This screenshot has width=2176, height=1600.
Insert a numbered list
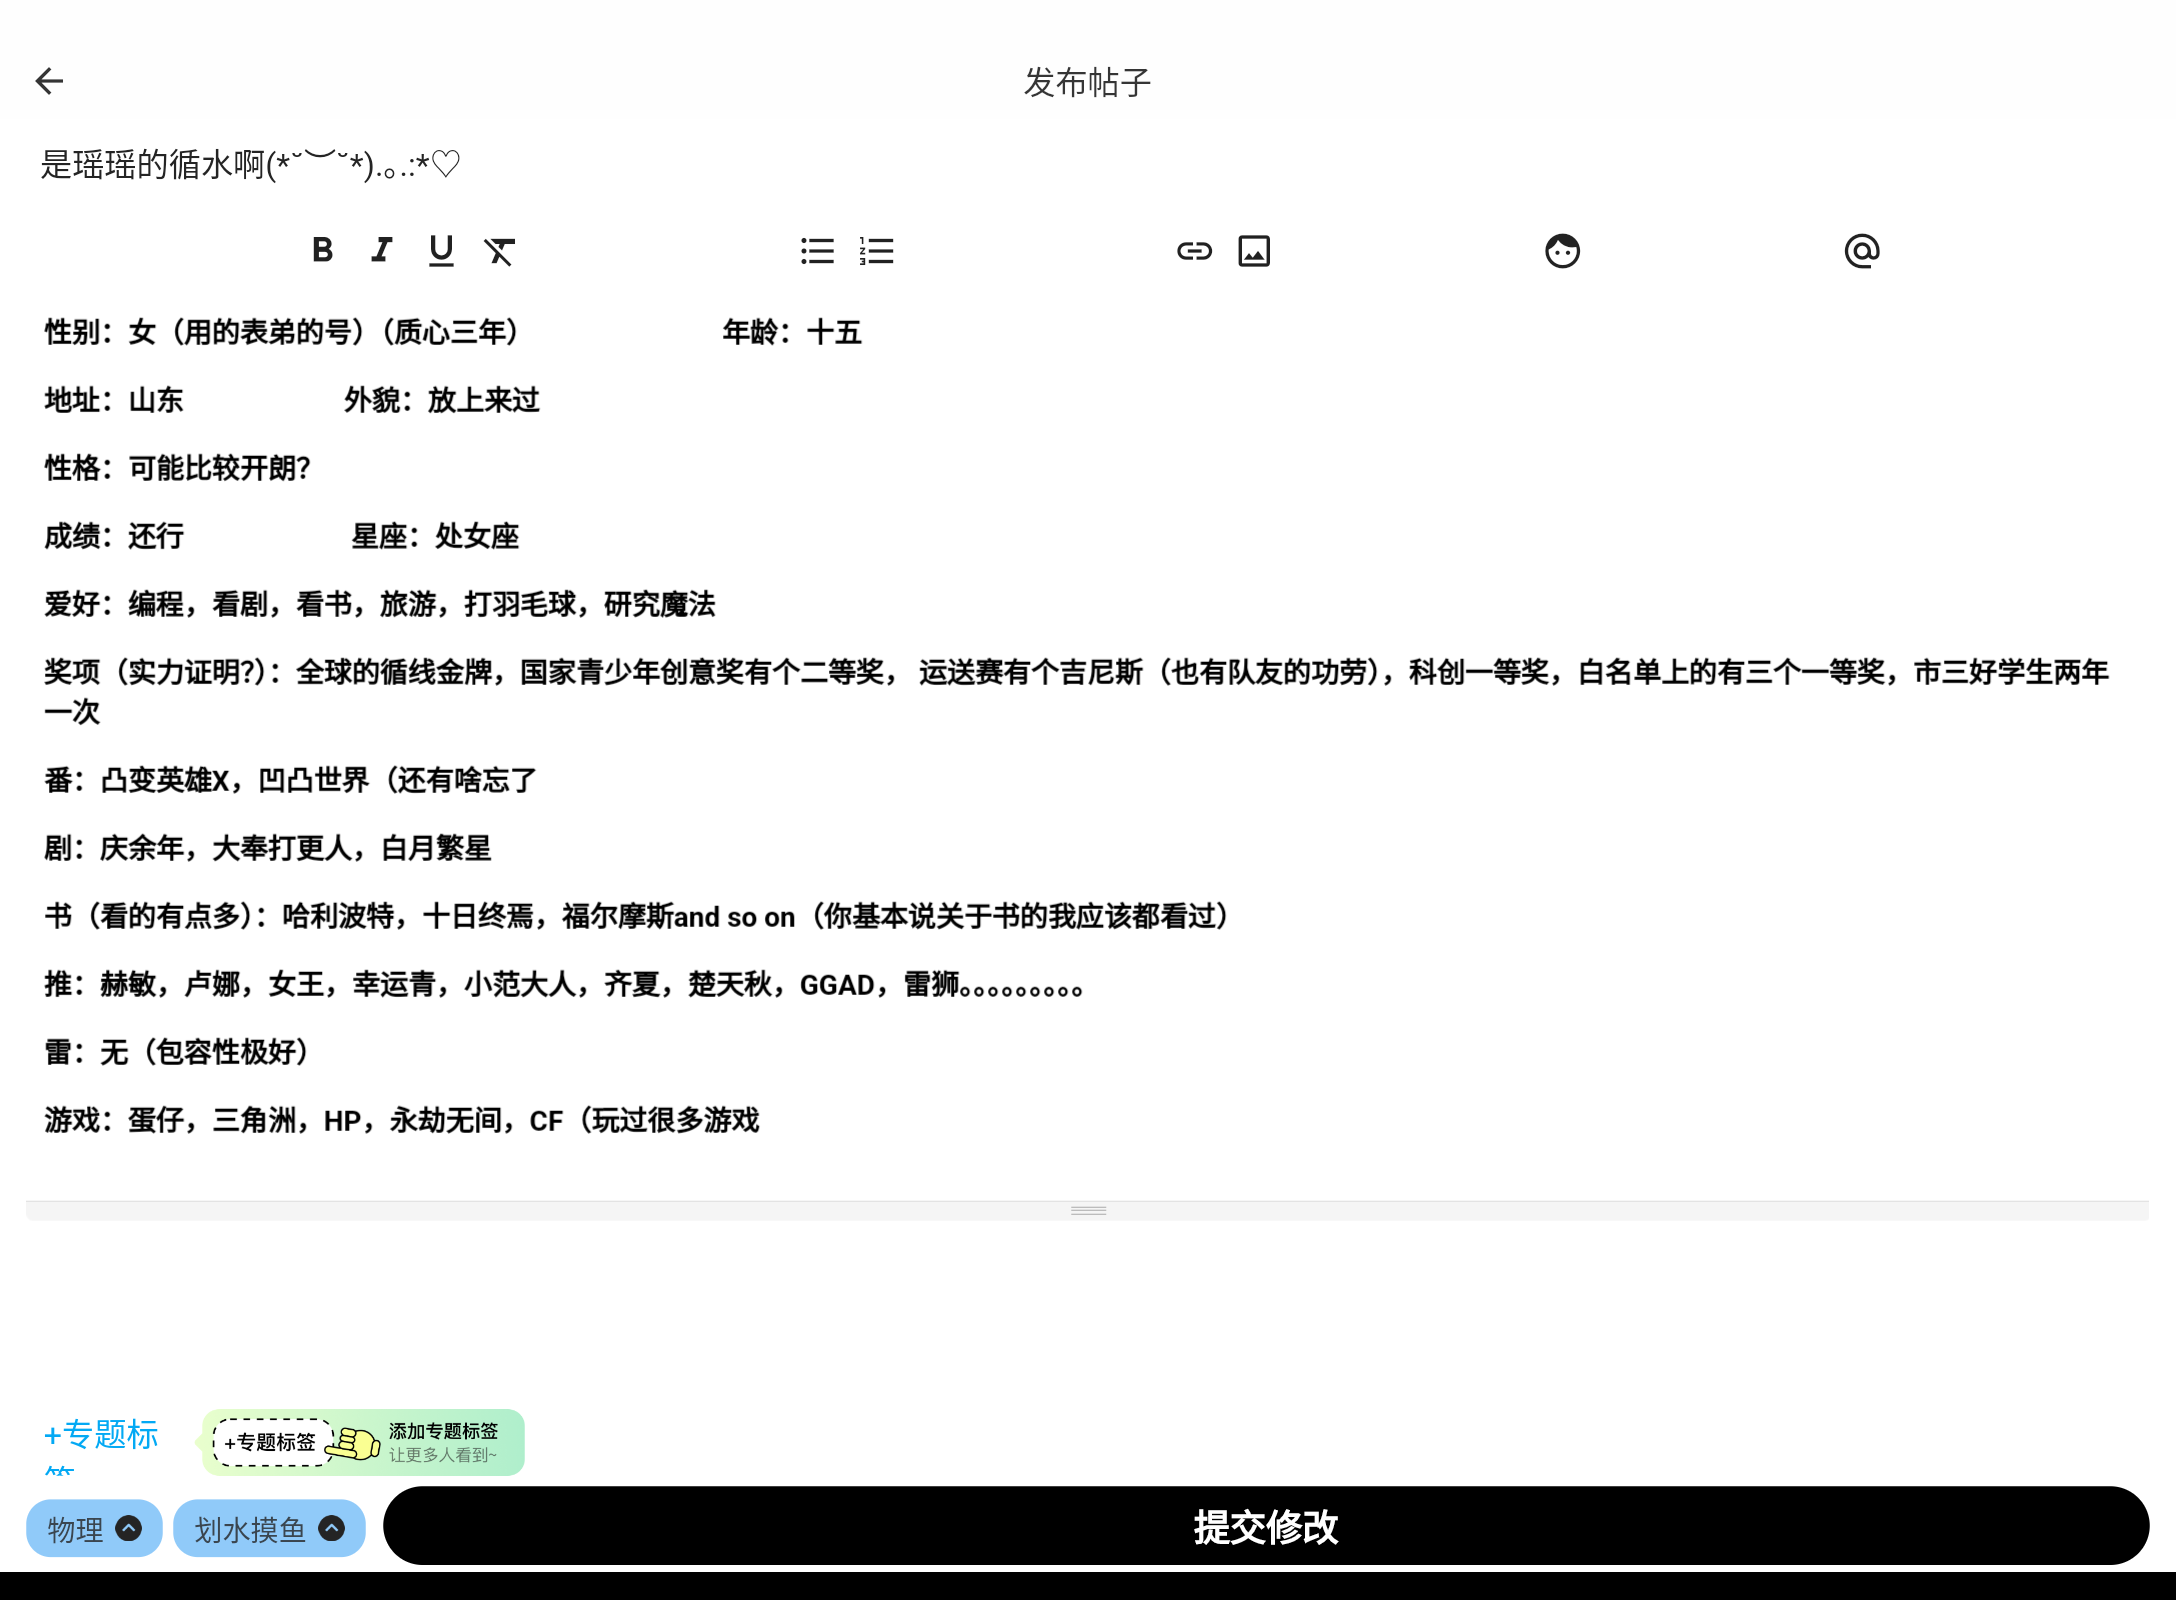[x=876, y=251]
